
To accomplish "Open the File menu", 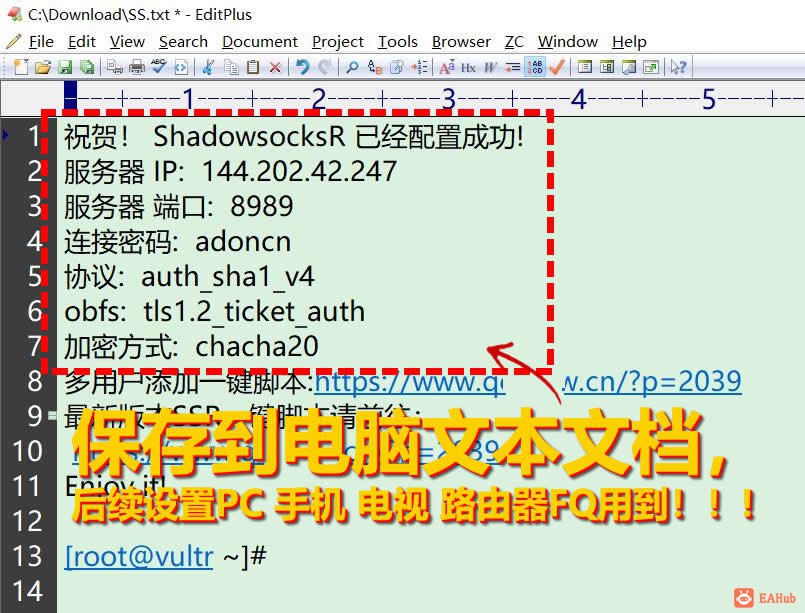I will click(x=41, y=42).
